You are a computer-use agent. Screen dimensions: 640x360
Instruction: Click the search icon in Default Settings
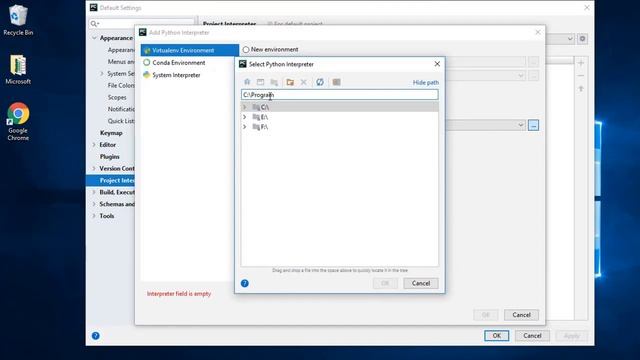click(x=94, y=24)
